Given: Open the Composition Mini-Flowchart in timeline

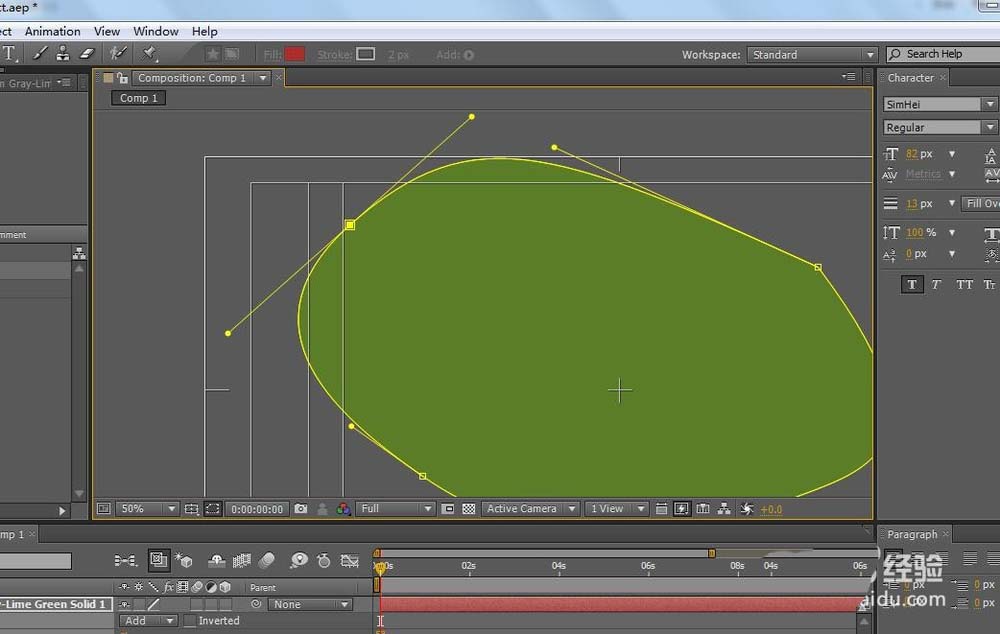Looking at the screenshot, I should point(125,561).
